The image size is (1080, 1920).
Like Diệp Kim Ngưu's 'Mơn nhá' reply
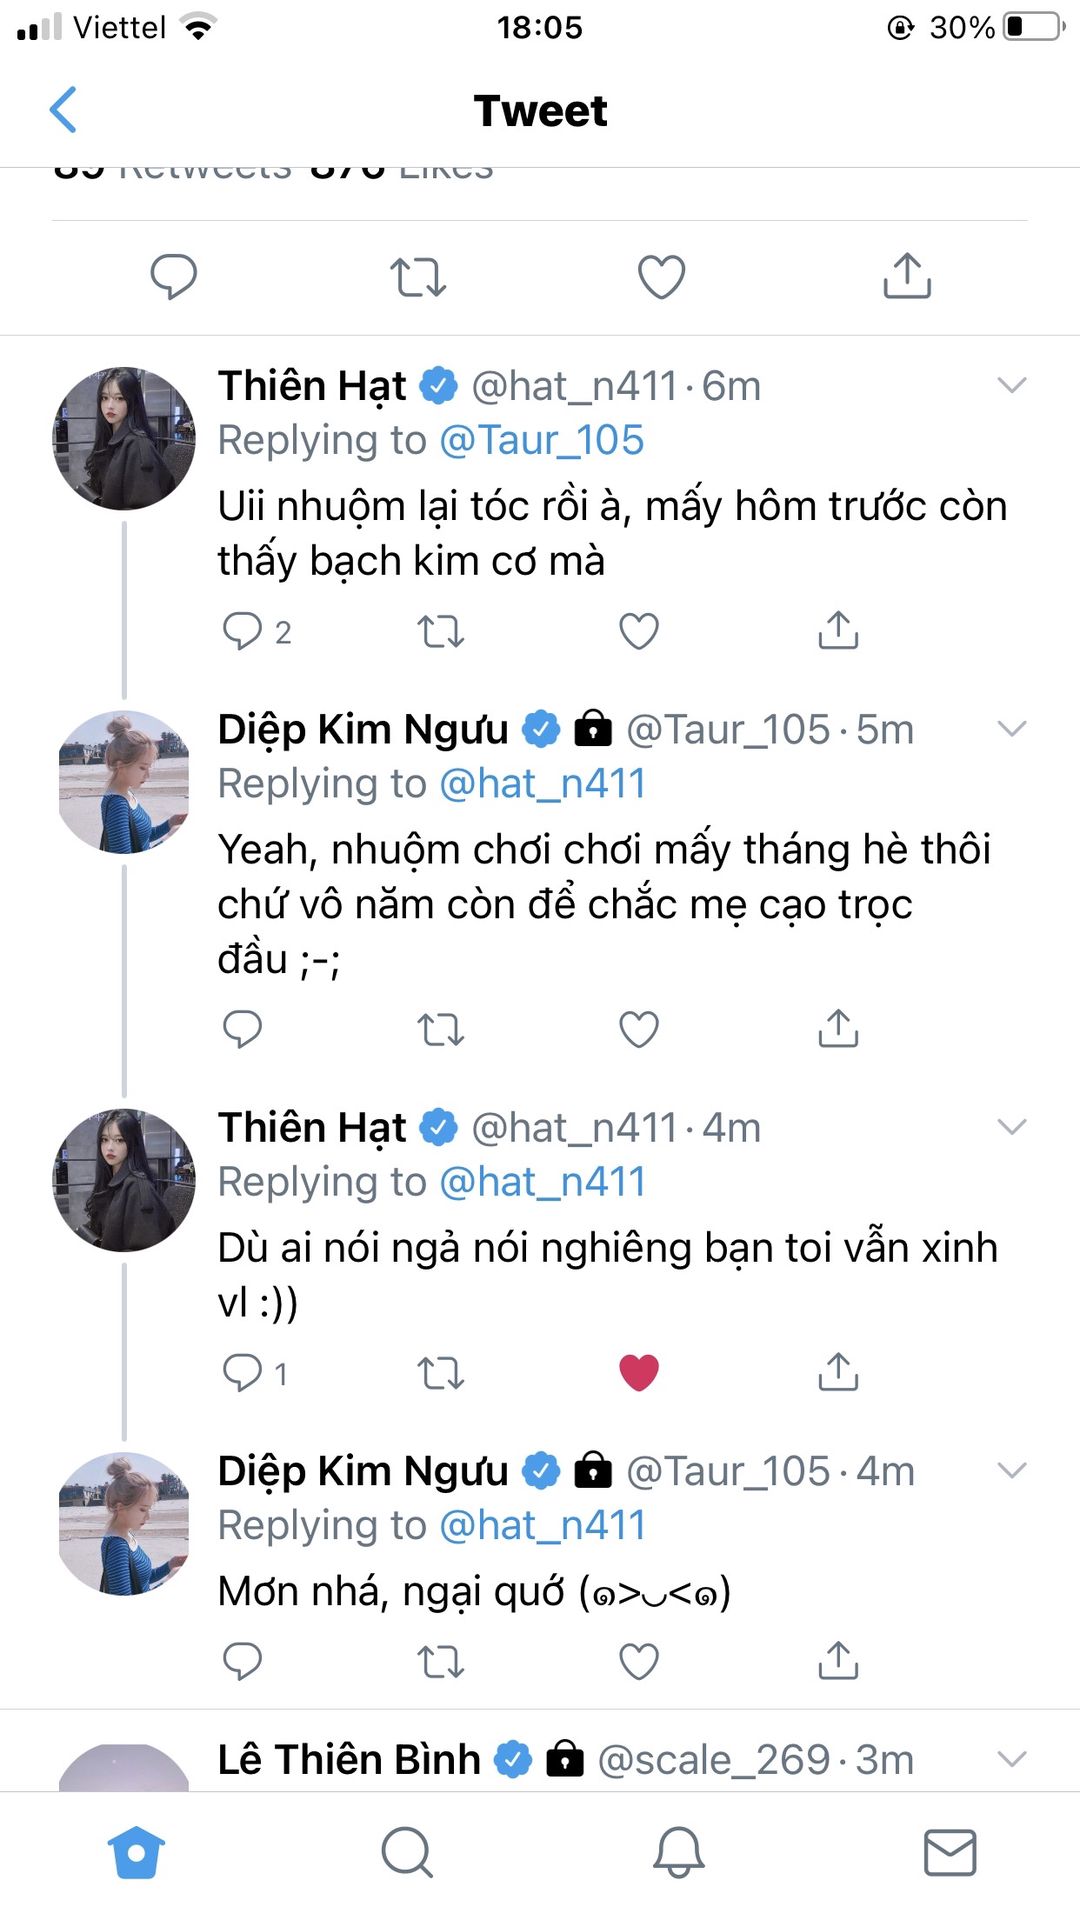pos(639,1661)
